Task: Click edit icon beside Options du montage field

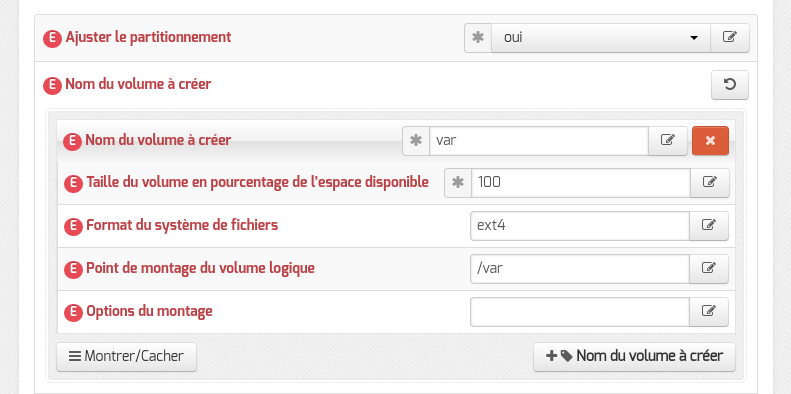Action: point(709,312)
